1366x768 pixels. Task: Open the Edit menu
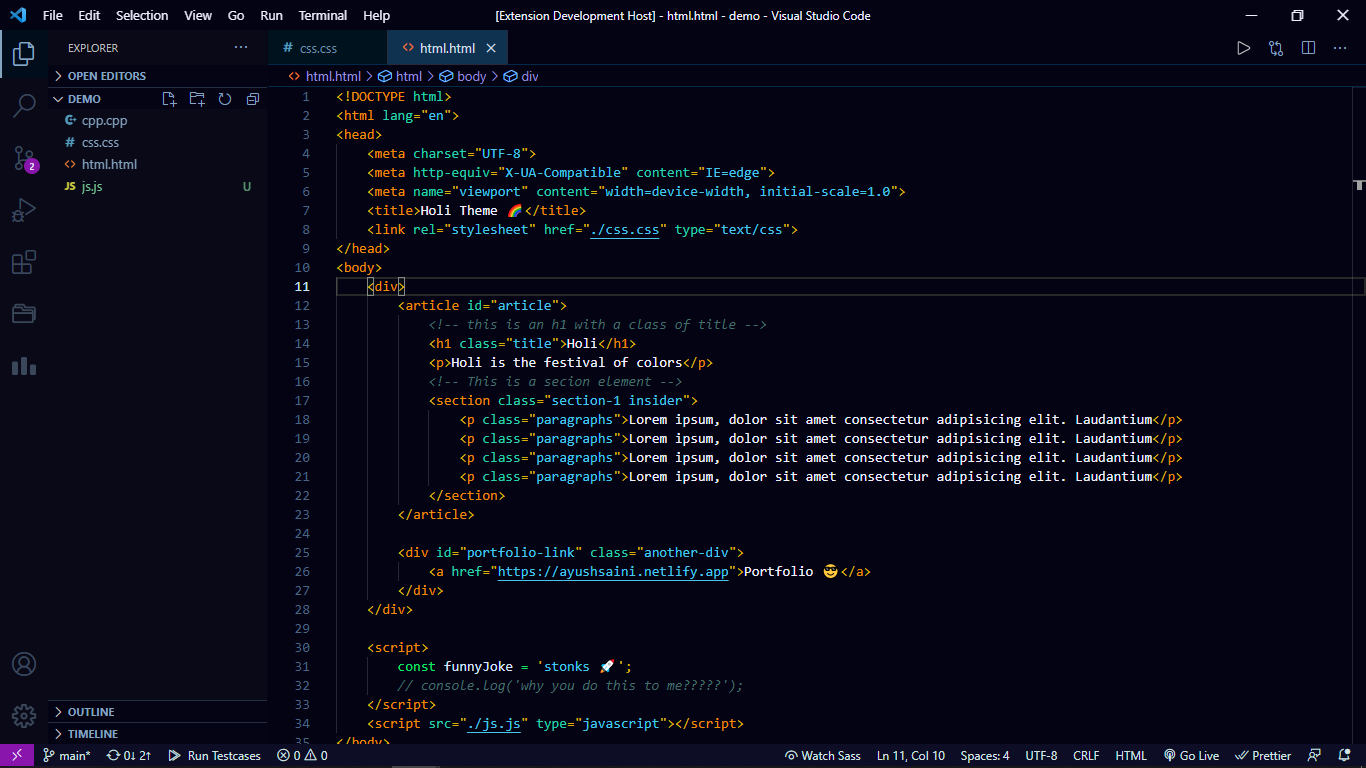89,15
